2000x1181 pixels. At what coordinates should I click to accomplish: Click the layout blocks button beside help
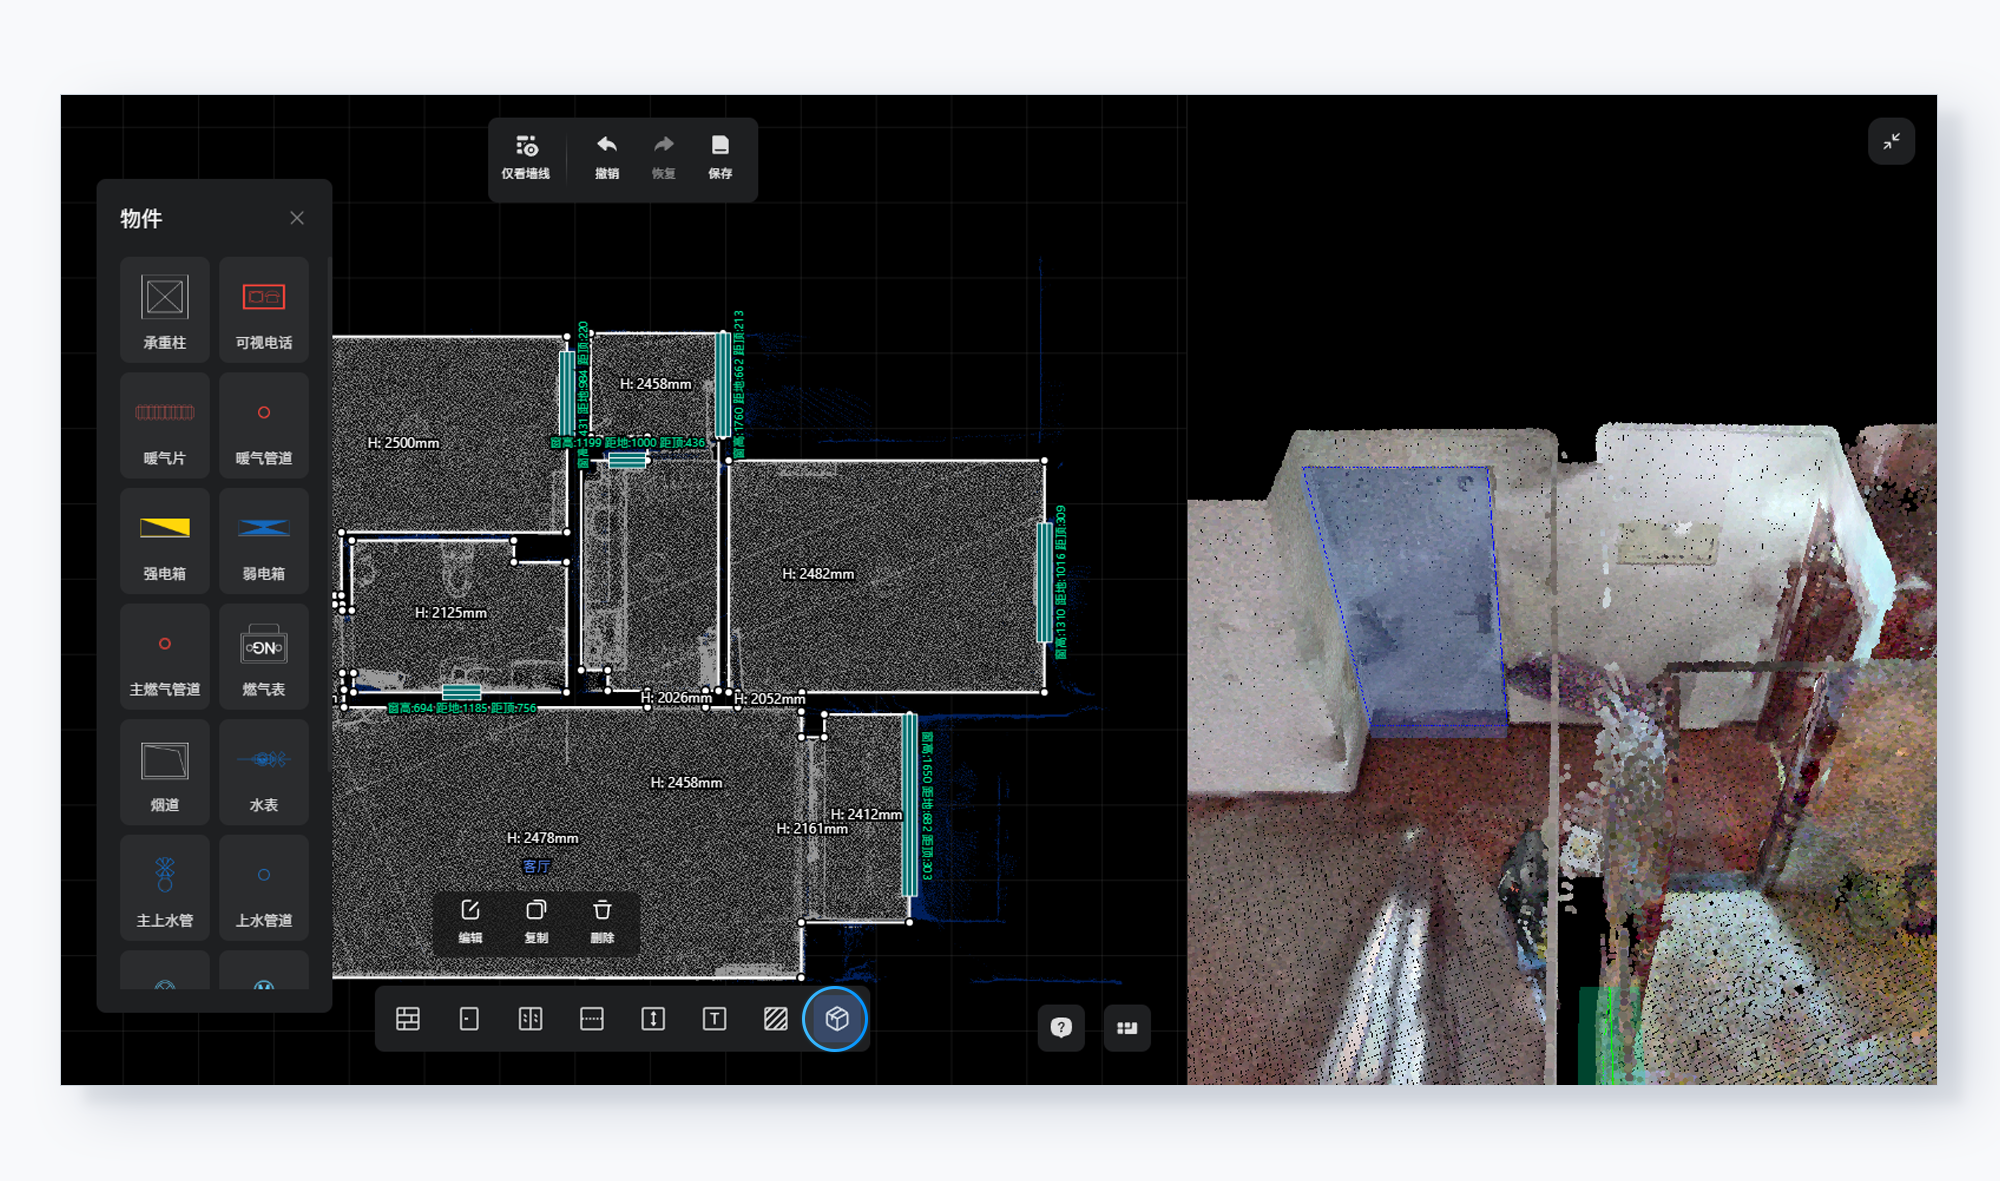coord(1127,1028)
